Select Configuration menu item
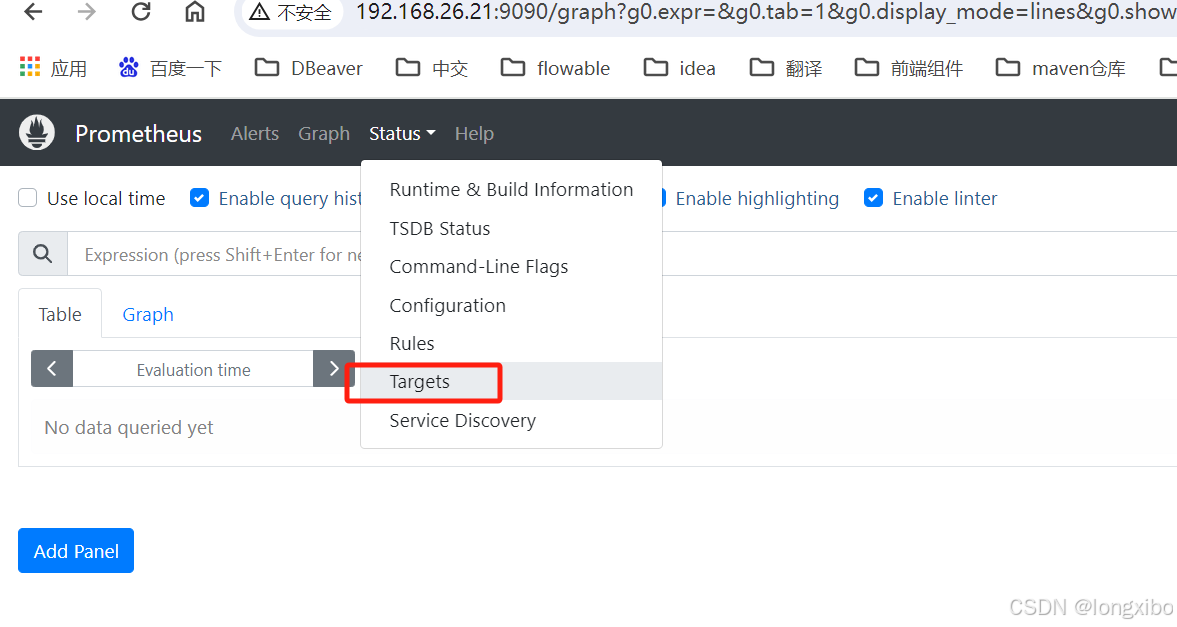 511,306
